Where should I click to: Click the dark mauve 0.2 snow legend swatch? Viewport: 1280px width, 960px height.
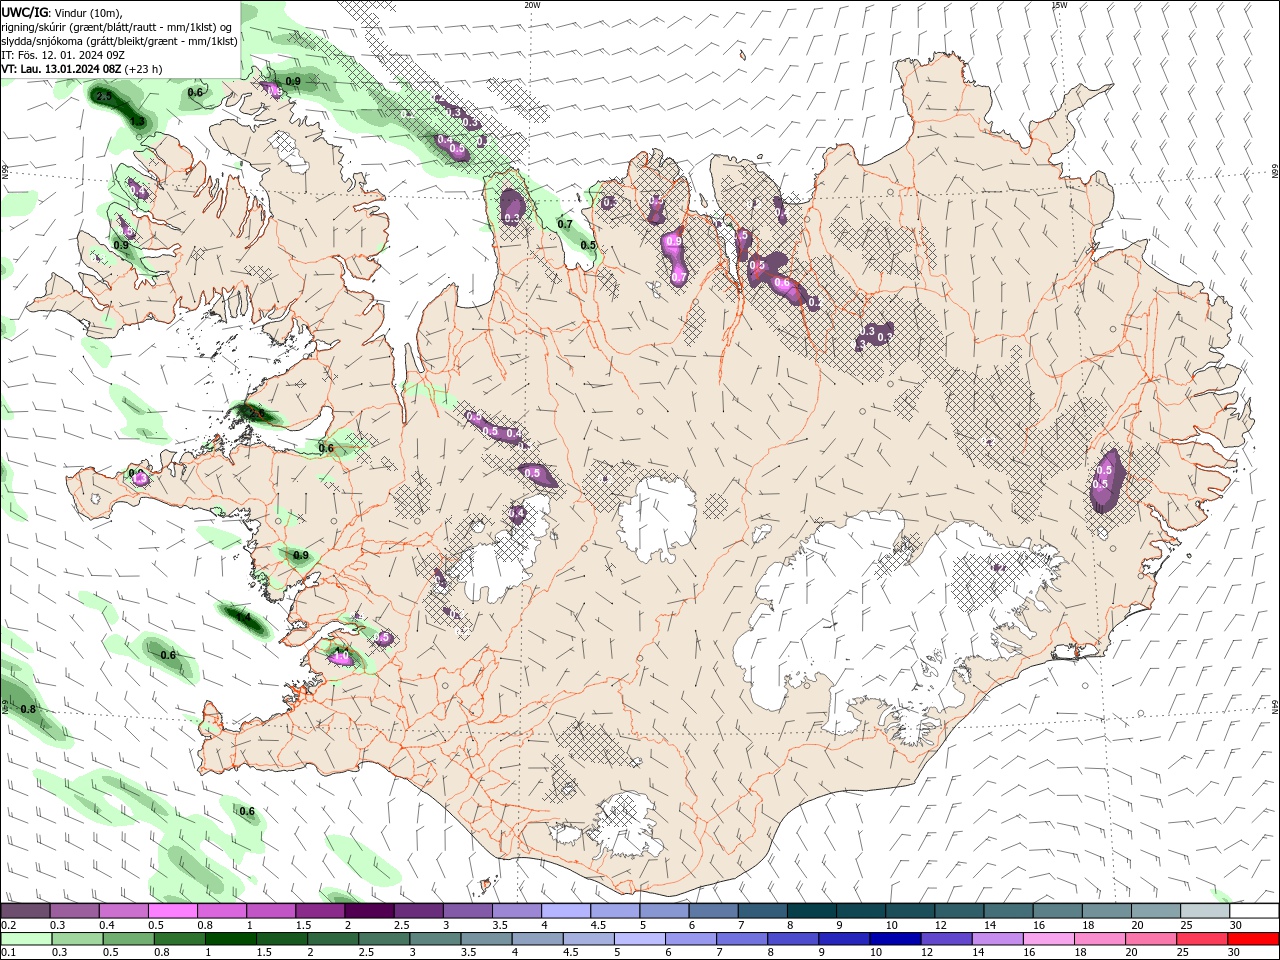tap(25, 911)
